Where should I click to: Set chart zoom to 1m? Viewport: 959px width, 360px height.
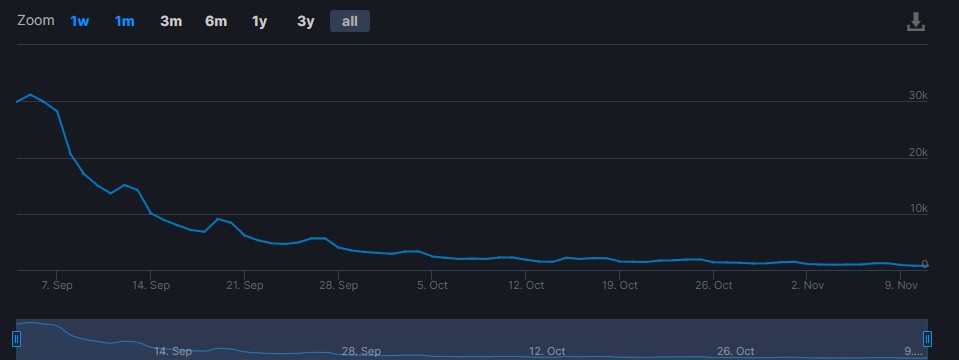124,21
